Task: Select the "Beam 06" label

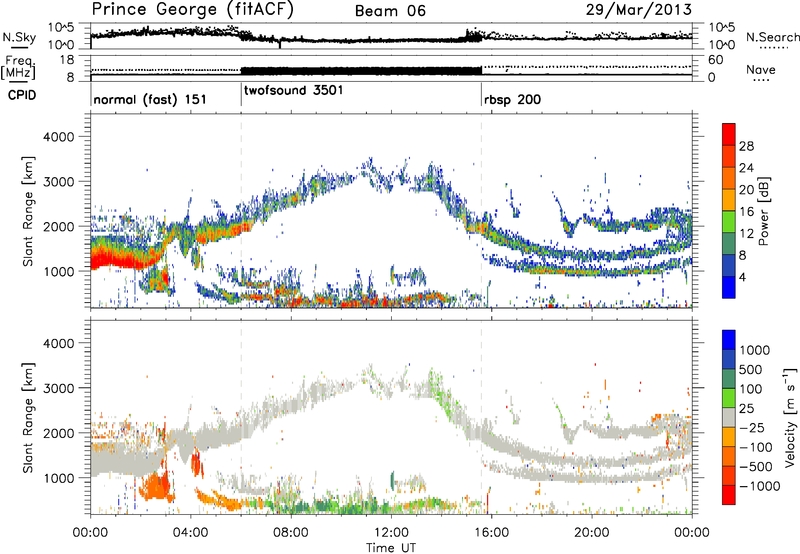Action: click(x=390, y=11)
